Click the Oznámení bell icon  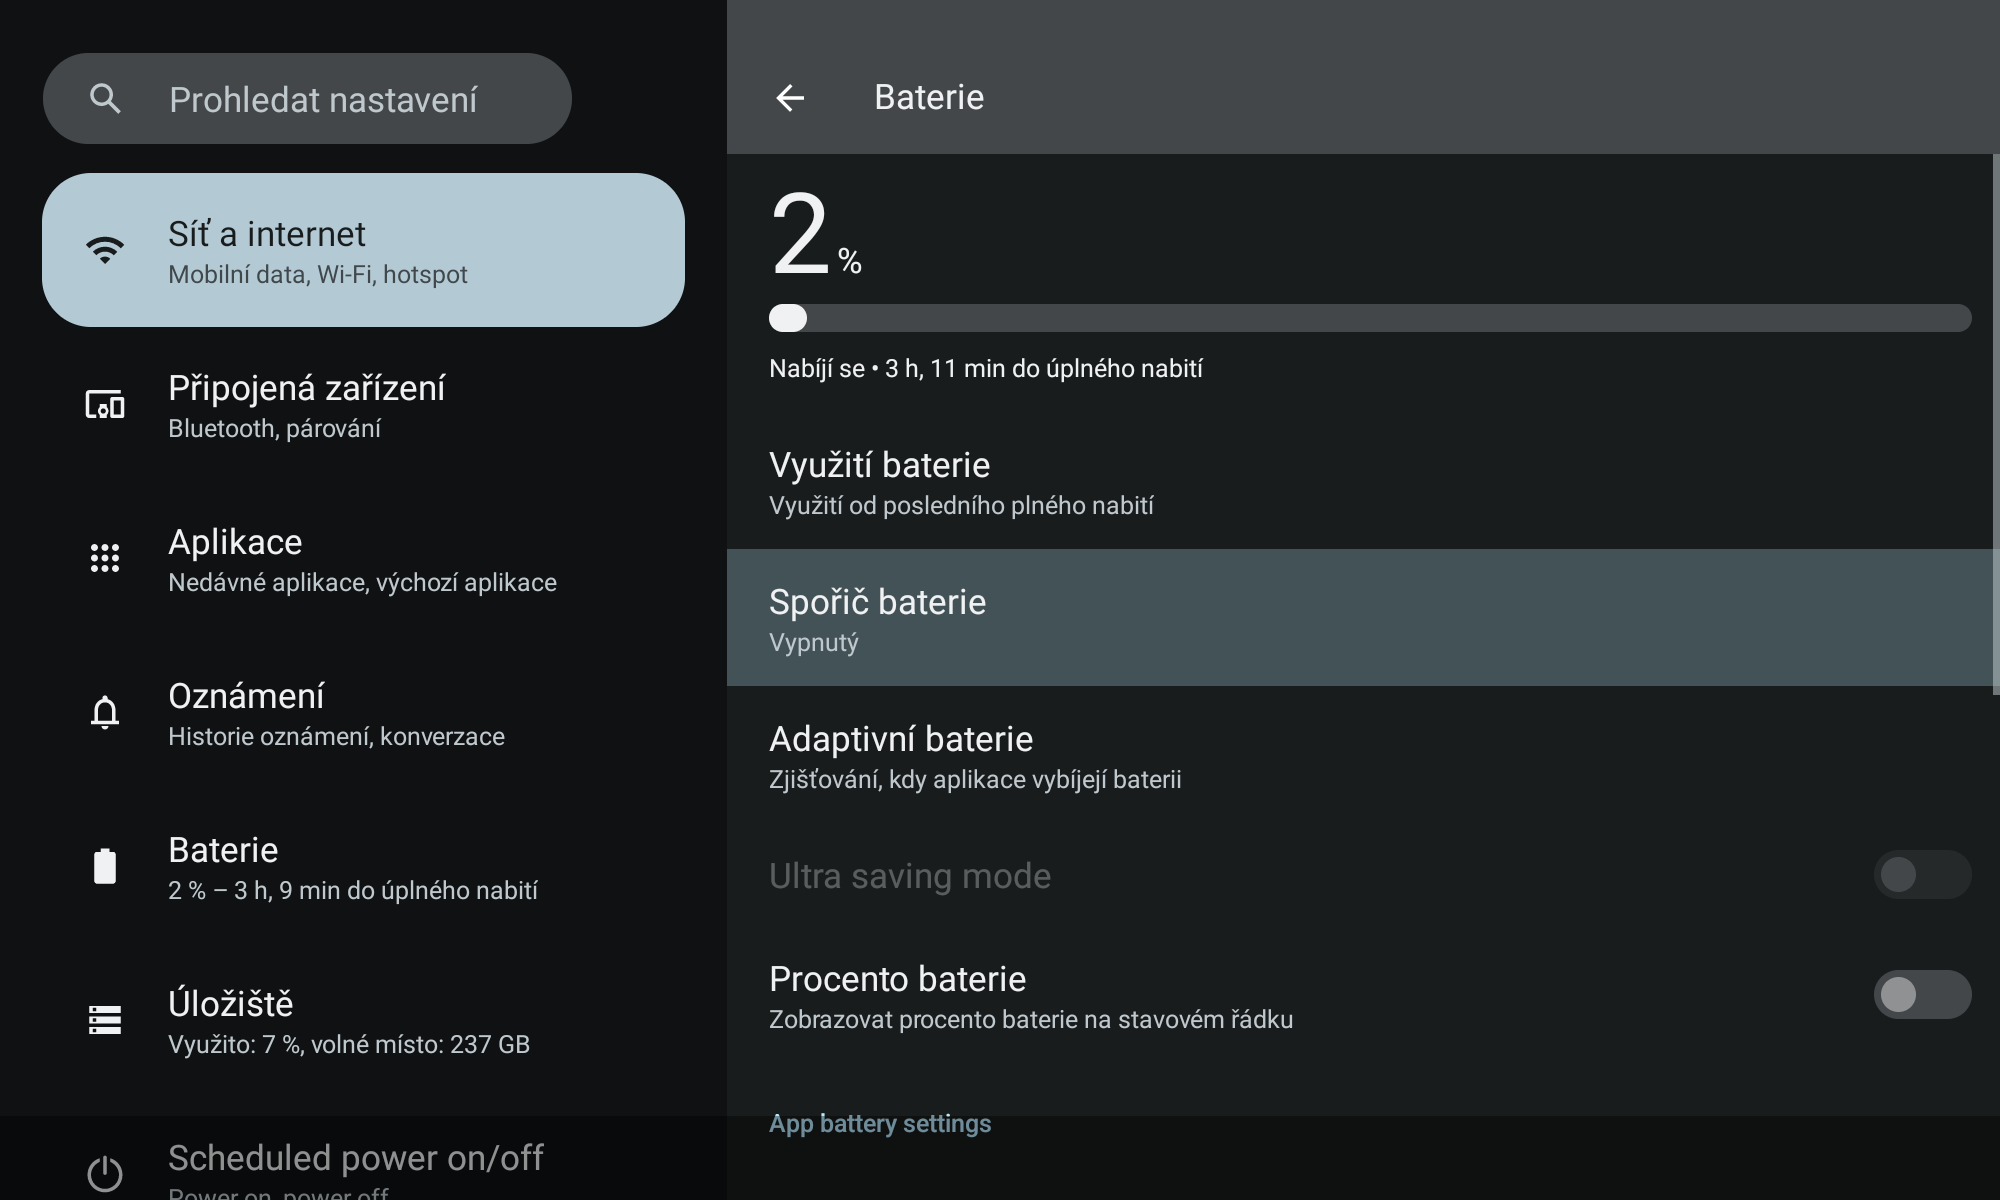105,713
